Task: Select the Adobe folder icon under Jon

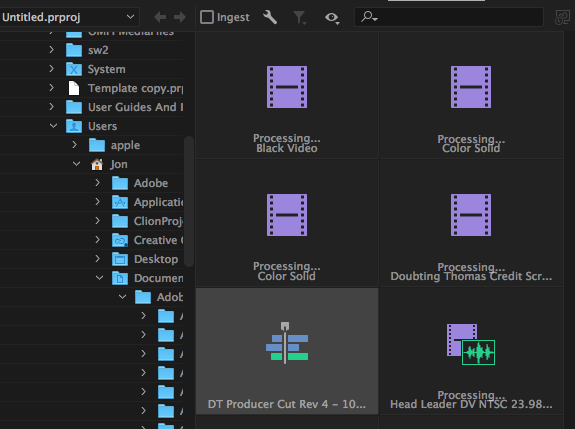Action: pyautogui.click(x=120, y=183)
